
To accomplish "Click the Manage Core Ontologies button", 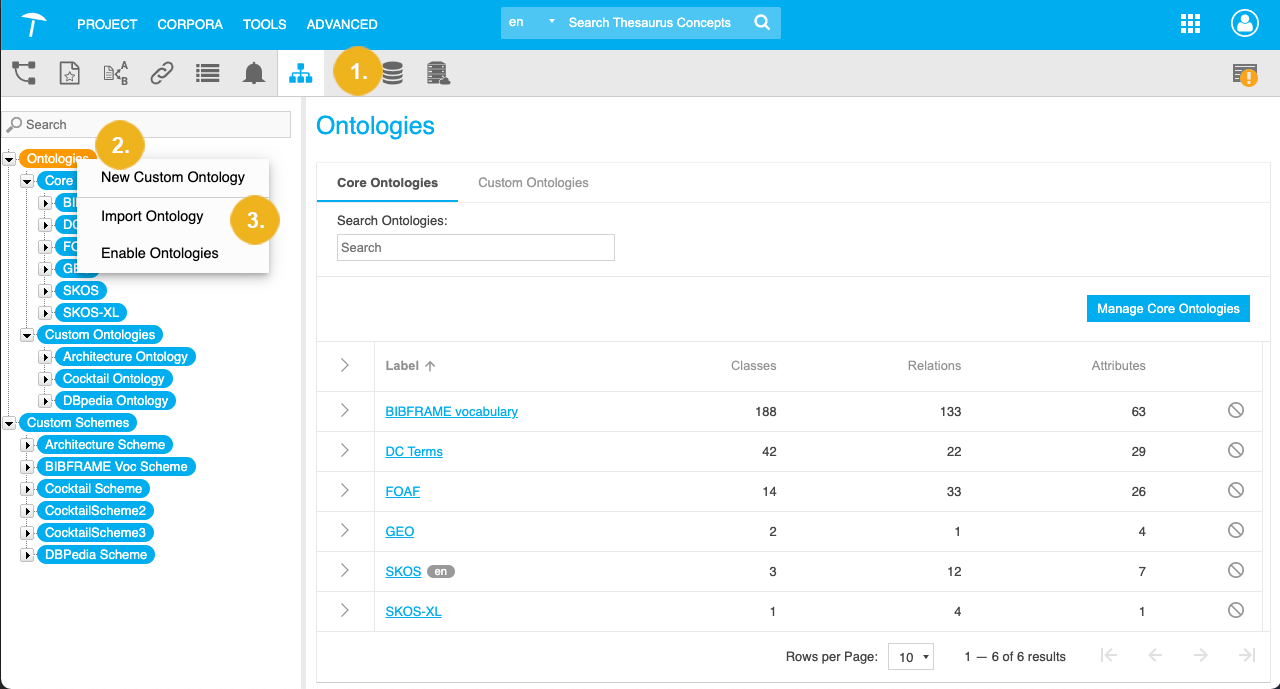I will 1168,308.
